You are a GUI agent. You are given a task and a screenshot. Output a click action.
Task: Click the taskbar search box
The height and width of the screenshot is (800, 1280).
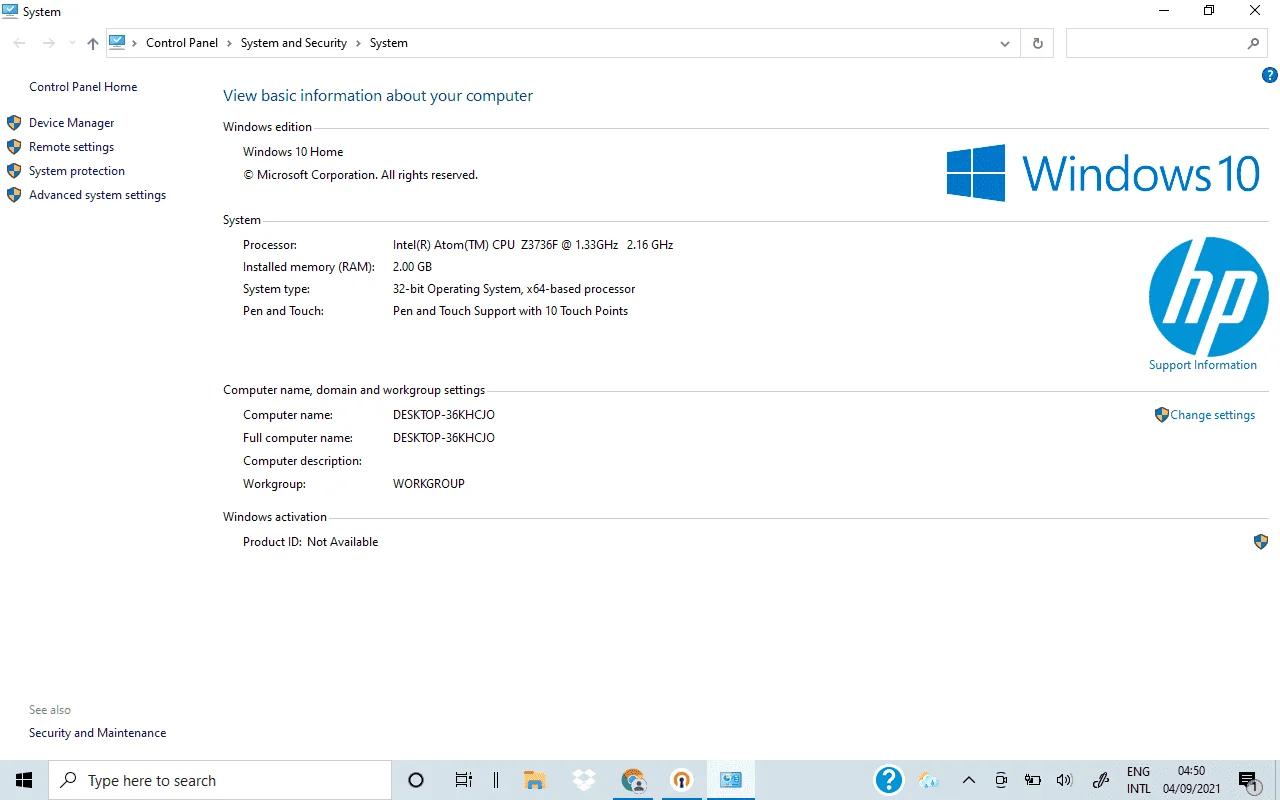220,780
